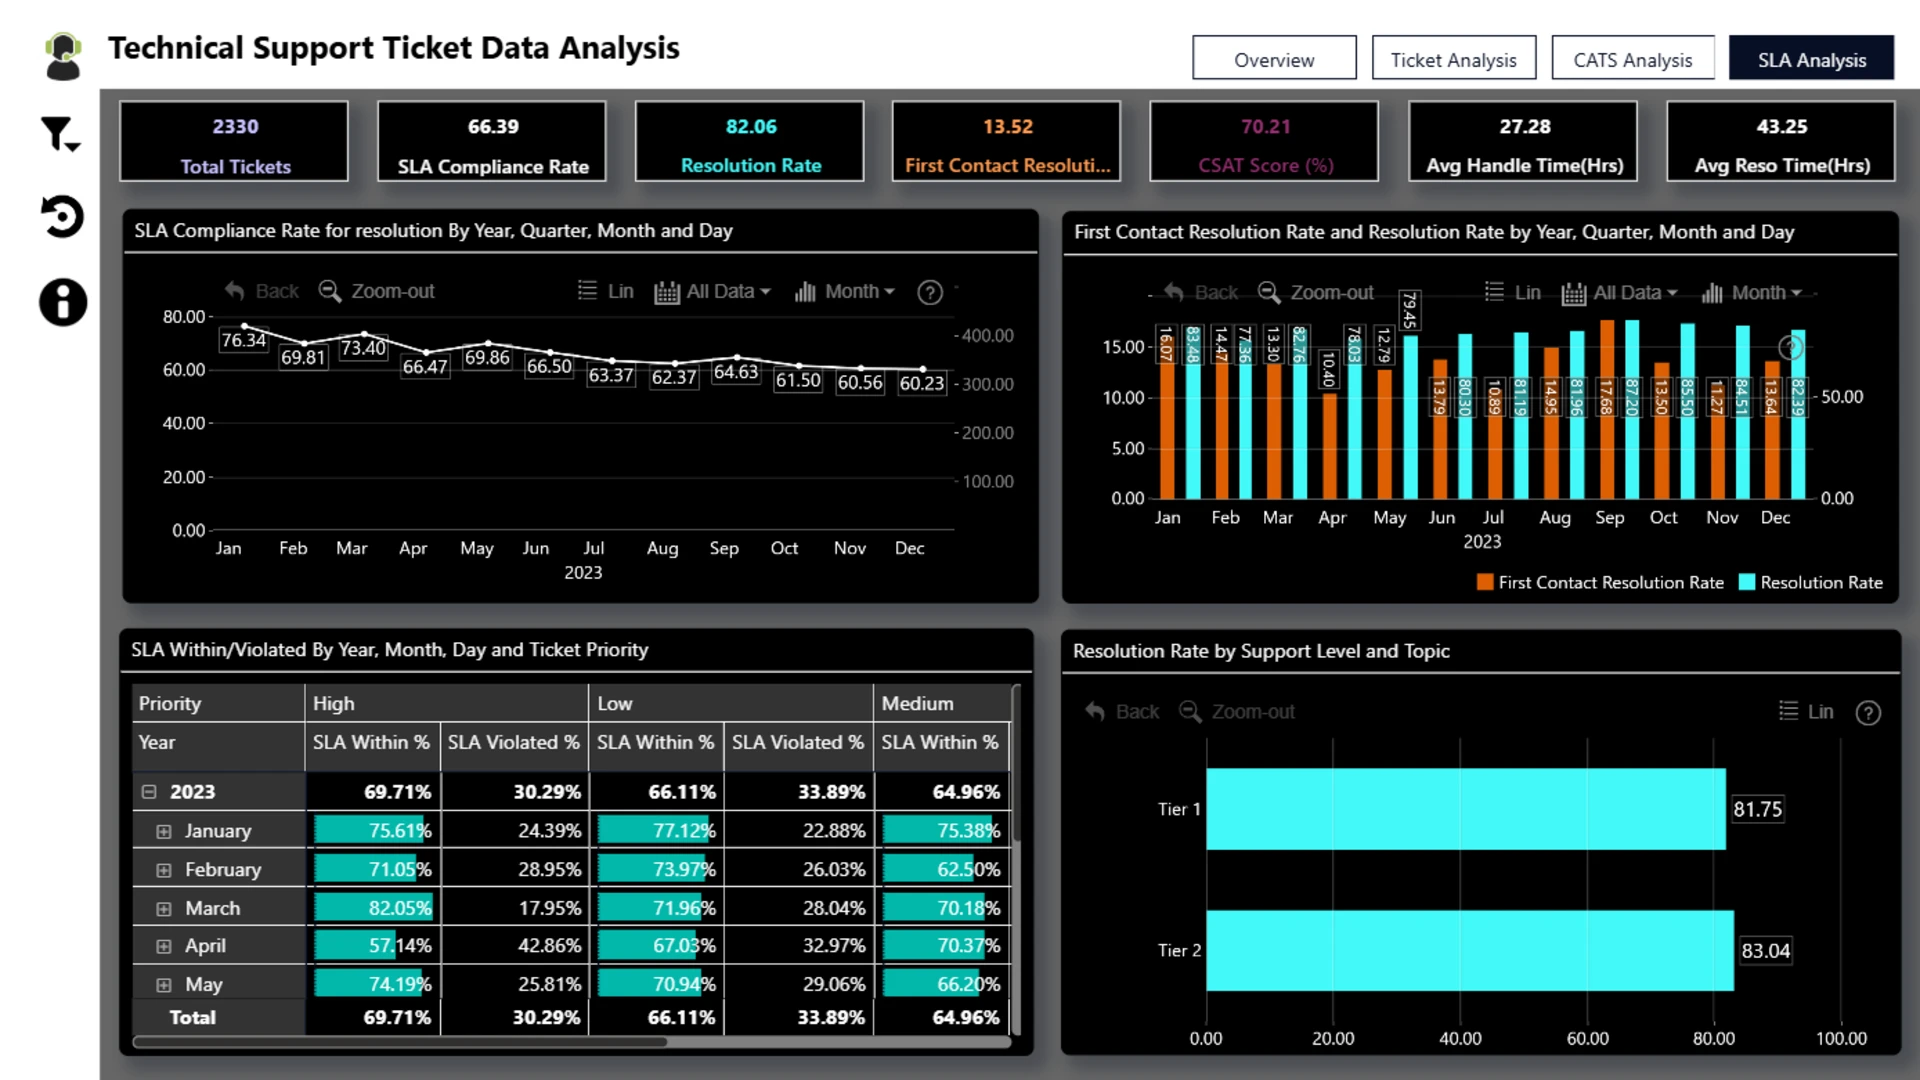
Task: Click the horizontal scrollbar under priority table
Action: 400,1042
